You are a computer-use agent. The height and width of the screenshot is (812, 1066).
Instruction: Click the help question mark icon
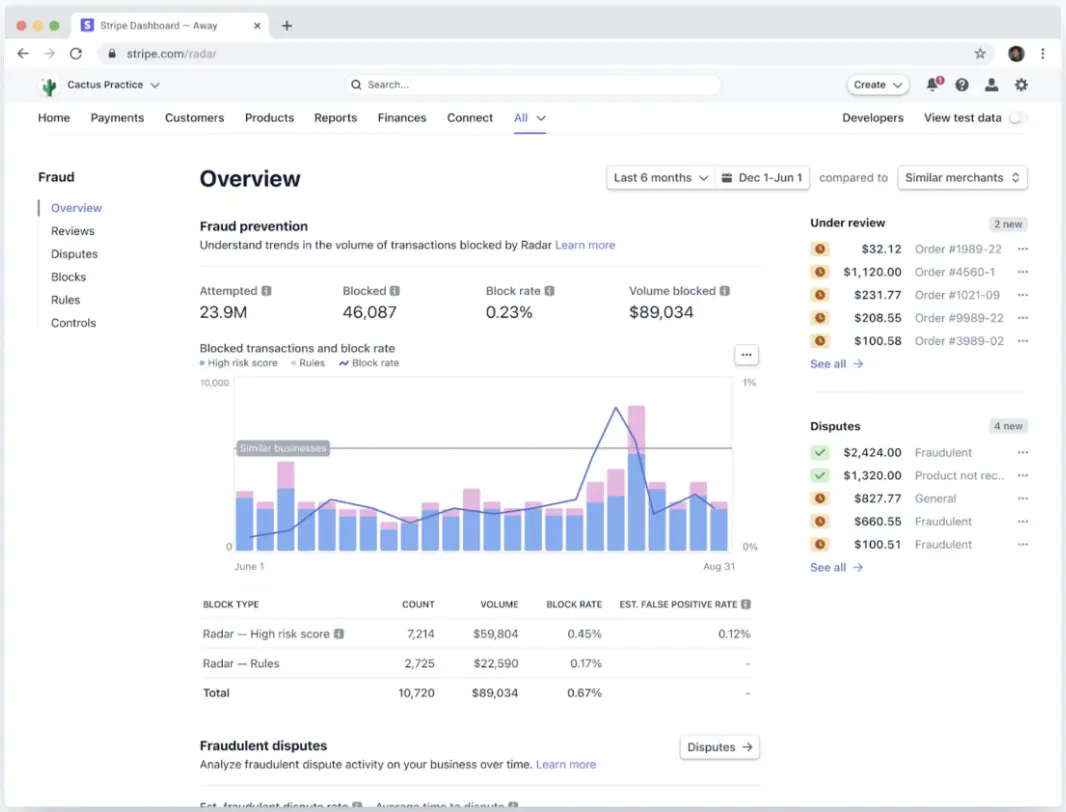962,85
